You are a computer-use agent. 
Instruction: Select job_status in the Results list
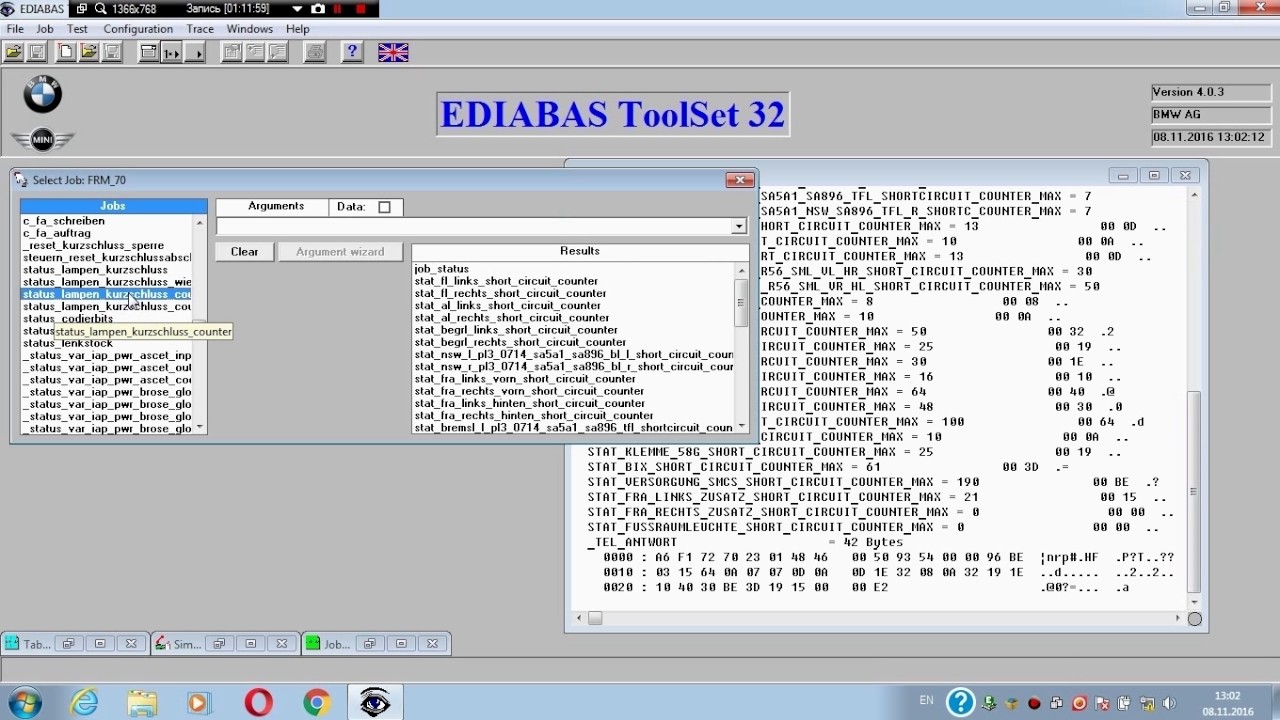click(x=442, y=269)
